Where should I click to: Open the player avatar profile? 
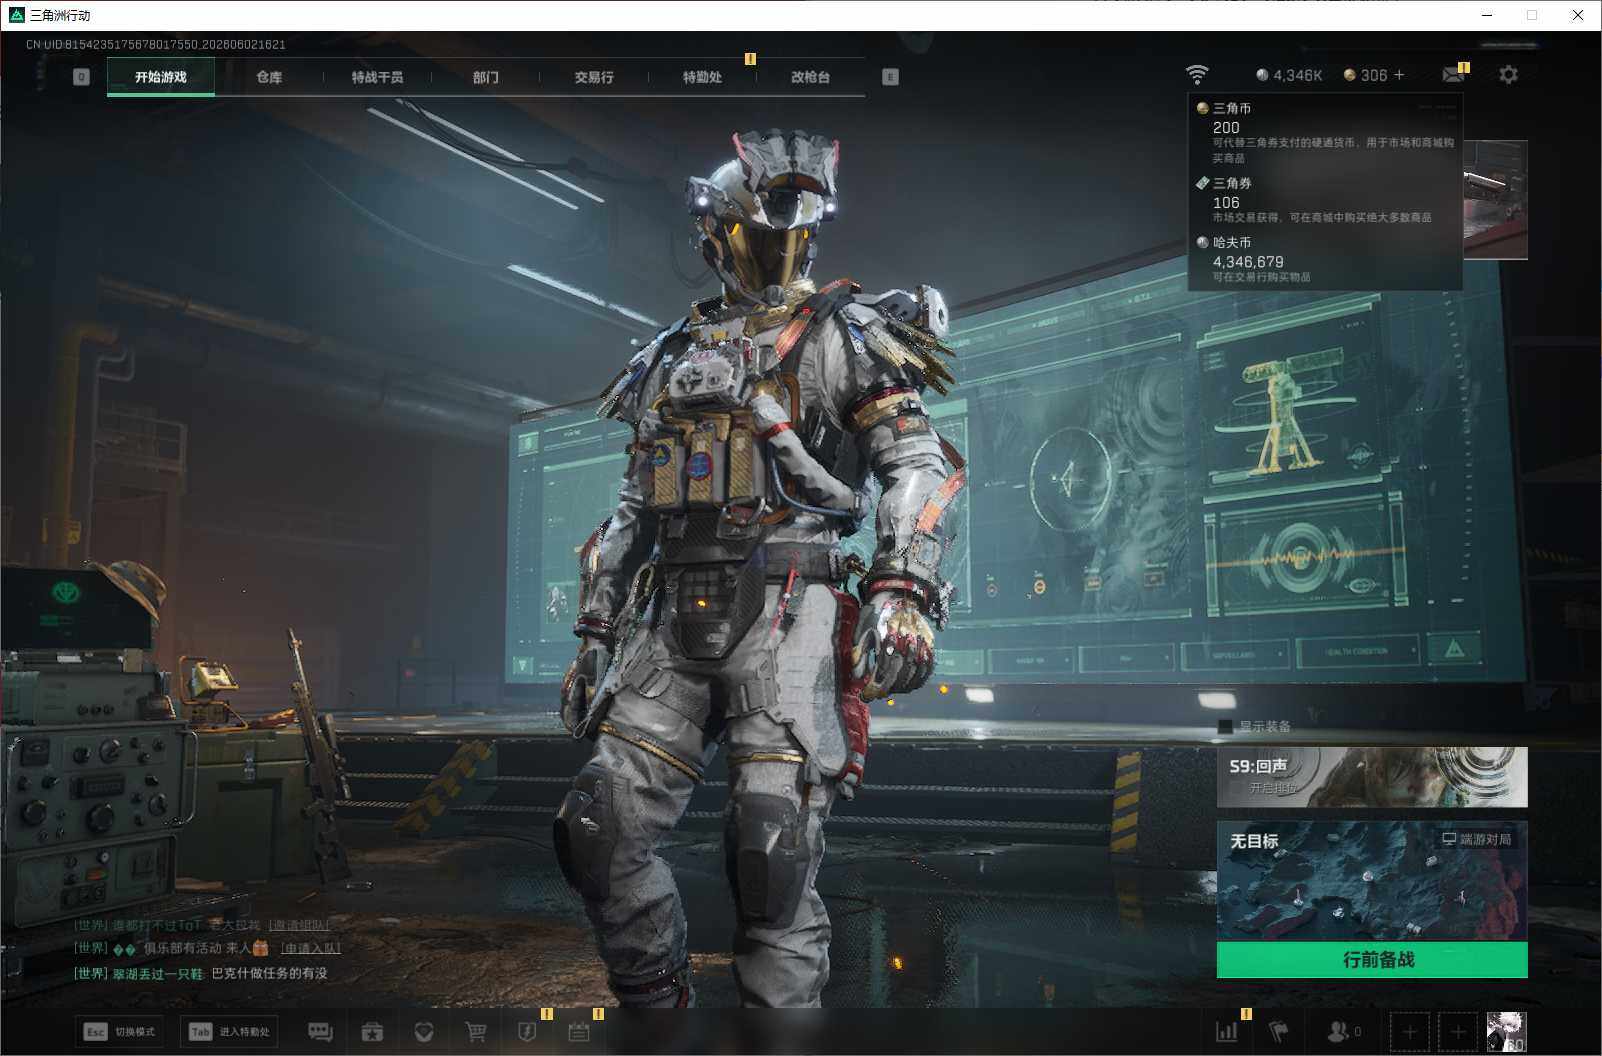1506,1032
